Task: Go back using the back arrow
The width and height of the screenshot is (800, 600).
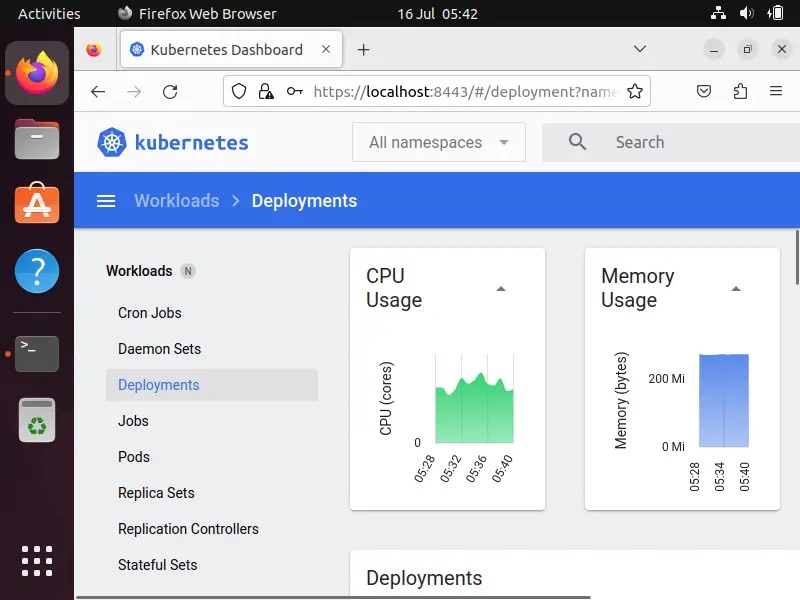Action: (98, 91)
